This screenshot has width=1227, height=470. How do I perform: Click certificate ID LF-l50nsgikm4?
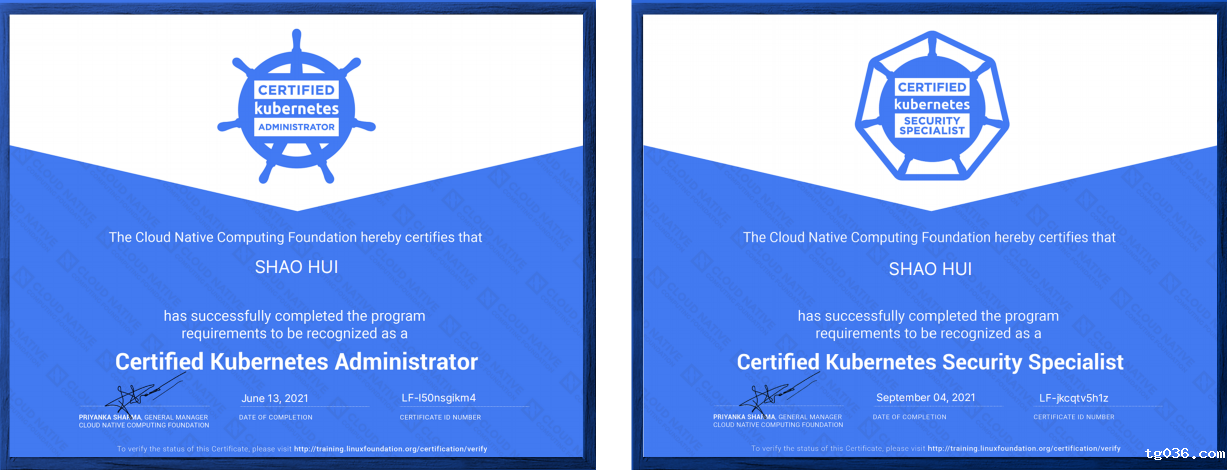pyautogui.click(x=439, y=398)
